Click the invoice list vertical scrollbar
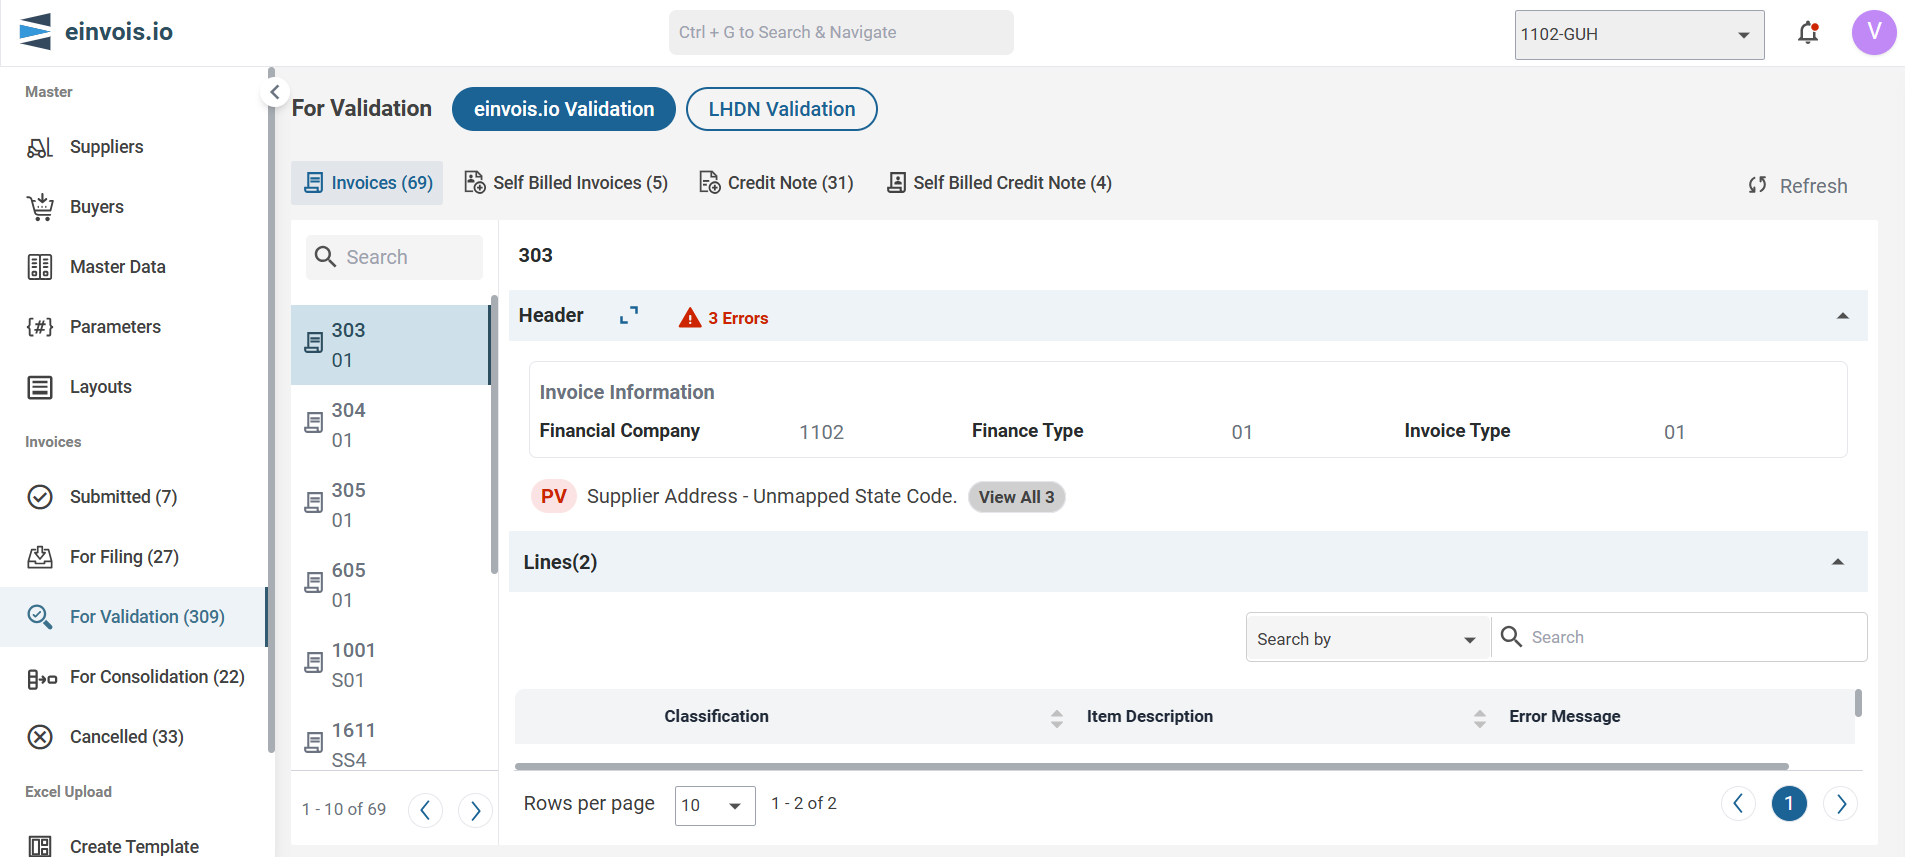Viewport: 1905px width, 857px height. coord(494,435)
